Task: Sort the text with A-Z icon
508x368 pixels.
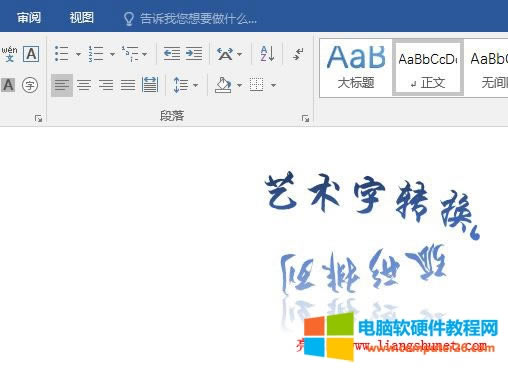Action: click(x=267, y=54)
